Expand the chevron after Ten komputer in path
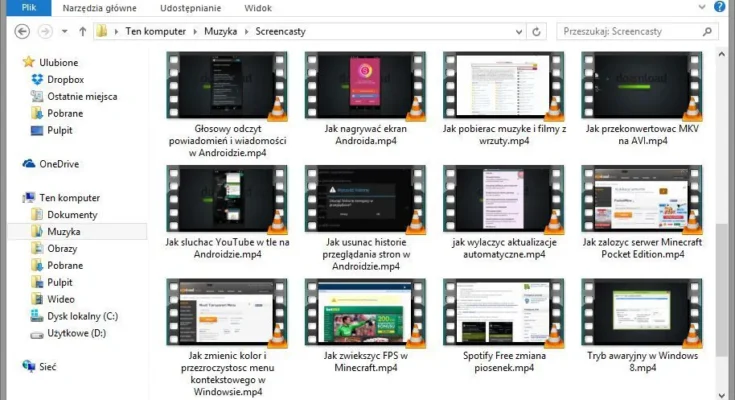Viewport: 735px width, 400px height. (x=195, y=31)
